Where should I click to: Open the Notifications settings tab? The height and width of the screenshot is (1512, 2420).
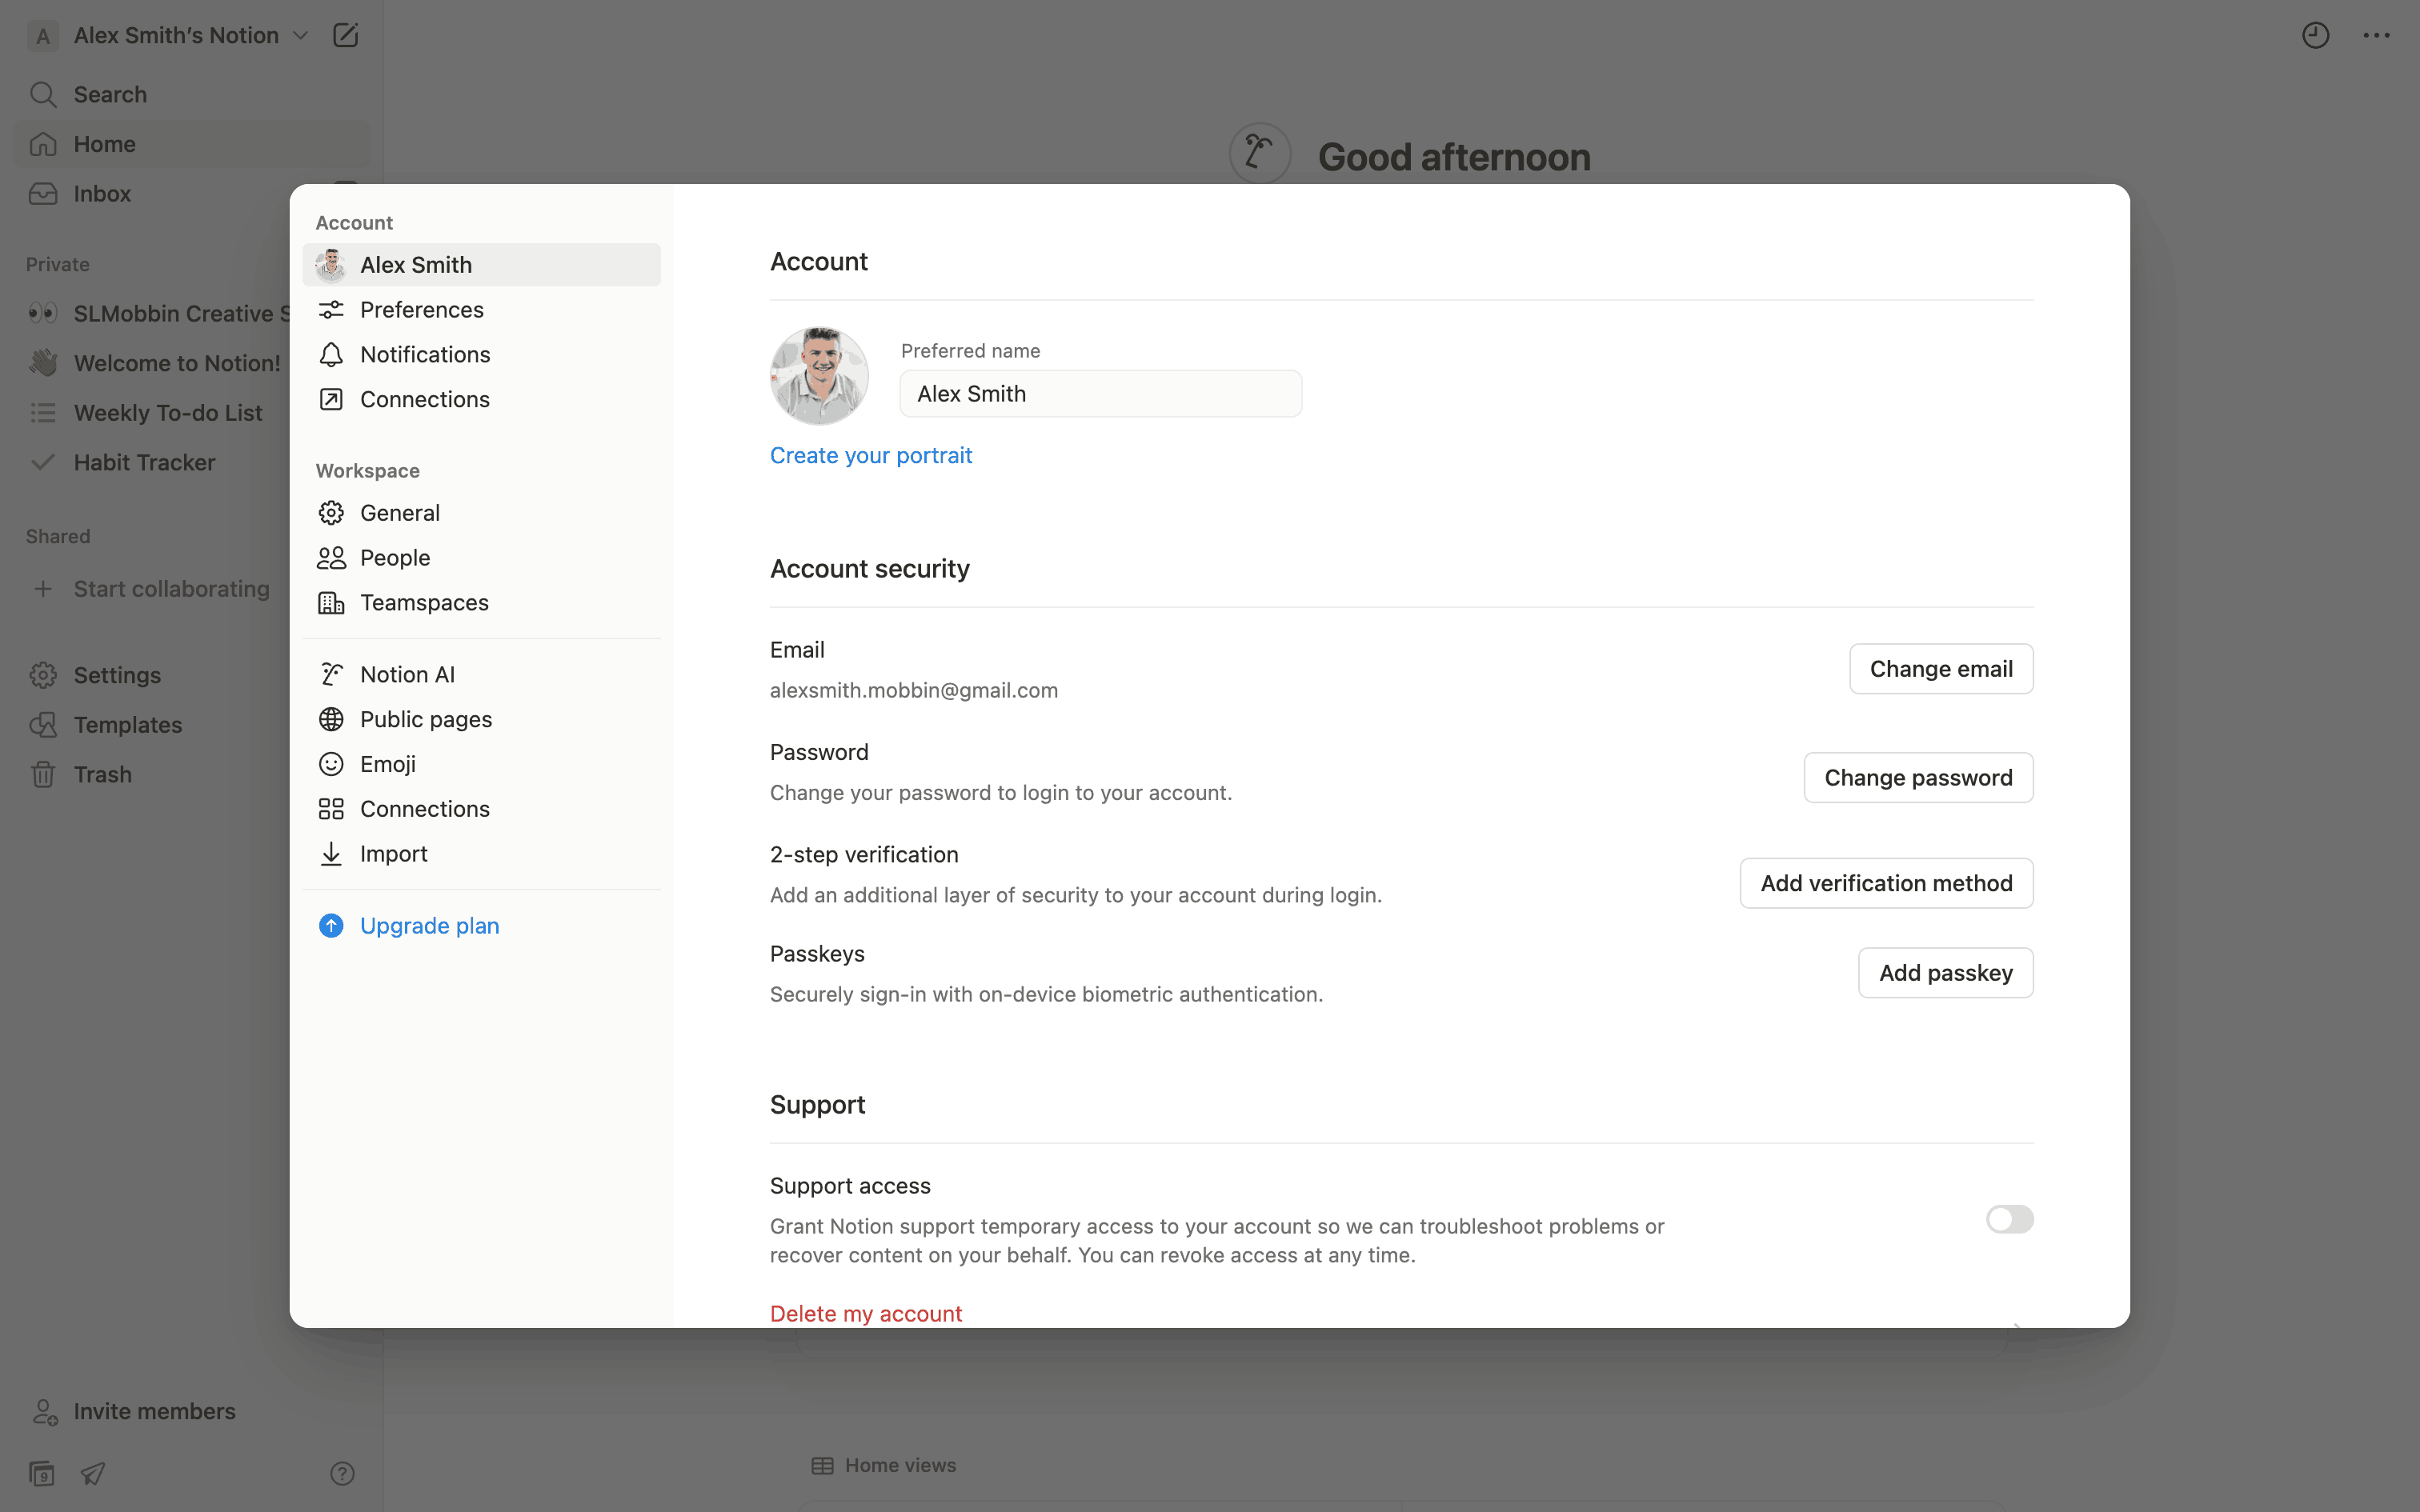(x=425, y=354)
